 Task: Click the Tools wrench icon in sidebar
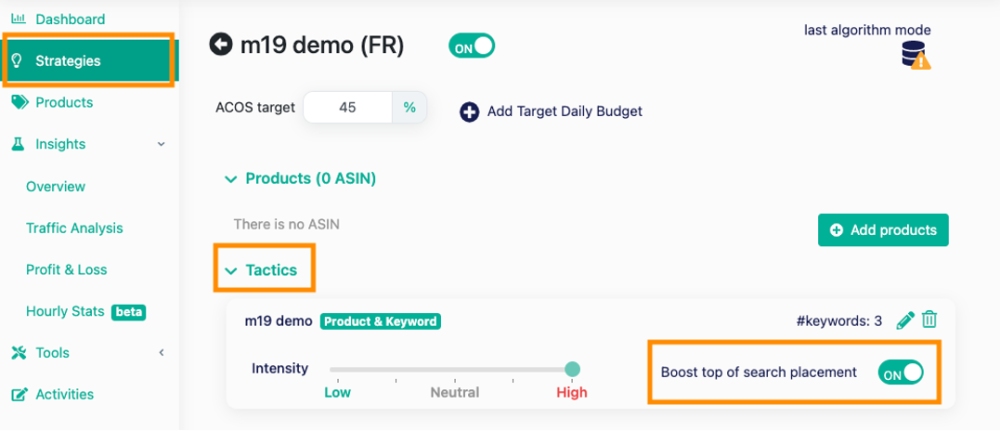(19, 352)
